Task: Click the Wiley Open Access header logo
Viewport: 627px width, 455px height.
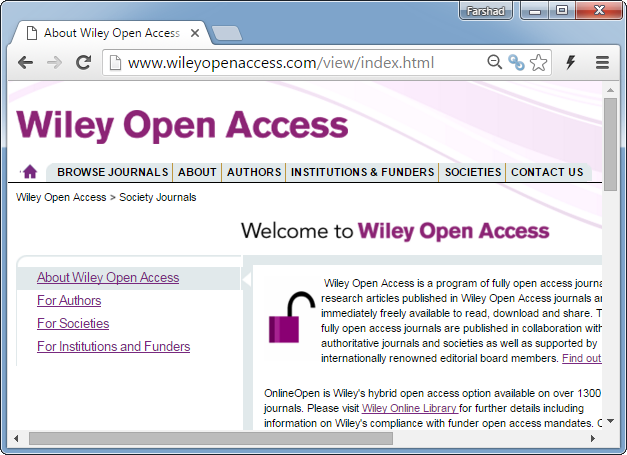Action: tap(182, 125)
